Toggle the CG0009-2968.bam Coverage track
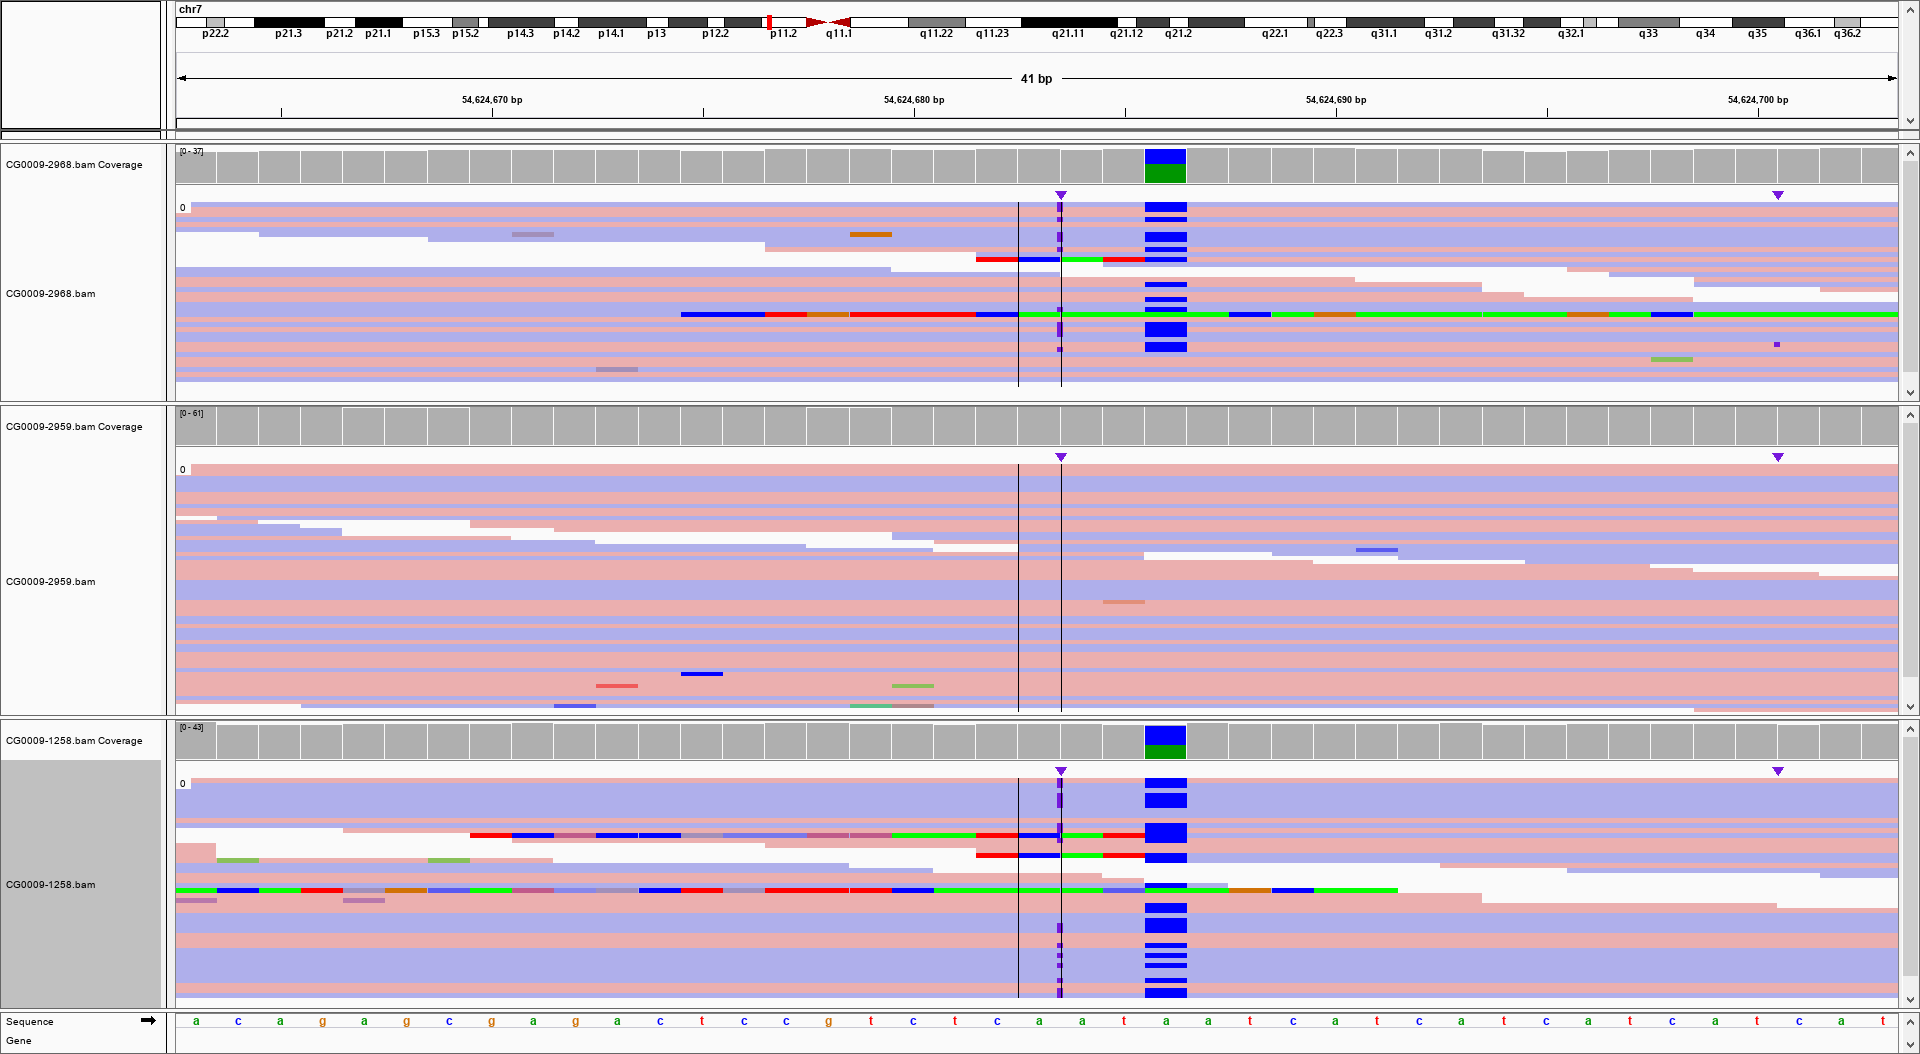This screenshot has height=1054, width=1920. click(x=74, y=164)
